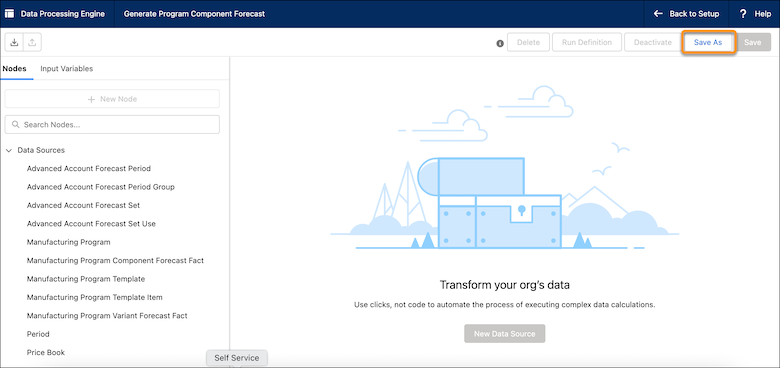Image resolution: width=780 pixels, height=368 pixels.
Task: Select Advanced Account Forecast Set Use node
Action: click(x=91, y=224)
